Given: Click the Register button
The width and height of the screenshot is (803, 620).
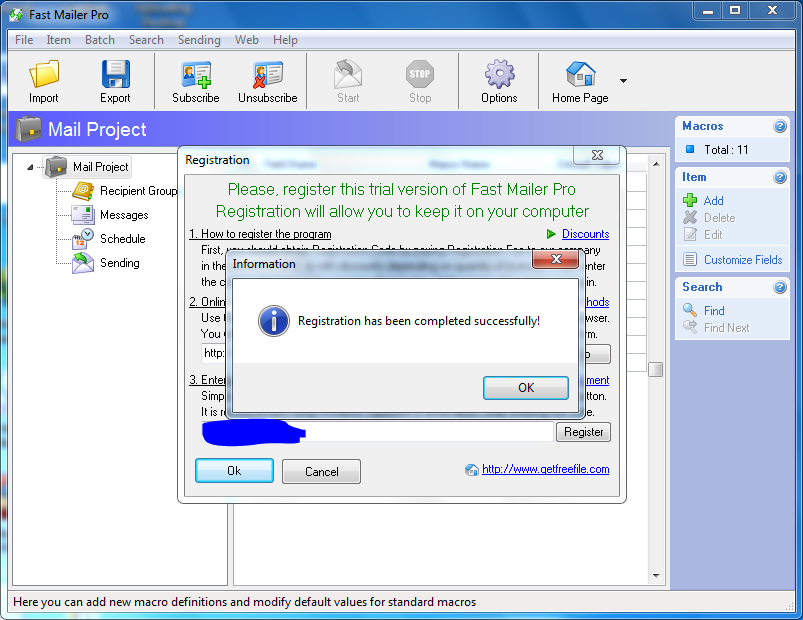Looking at the screenshot, I should click(x=583, y=432).
